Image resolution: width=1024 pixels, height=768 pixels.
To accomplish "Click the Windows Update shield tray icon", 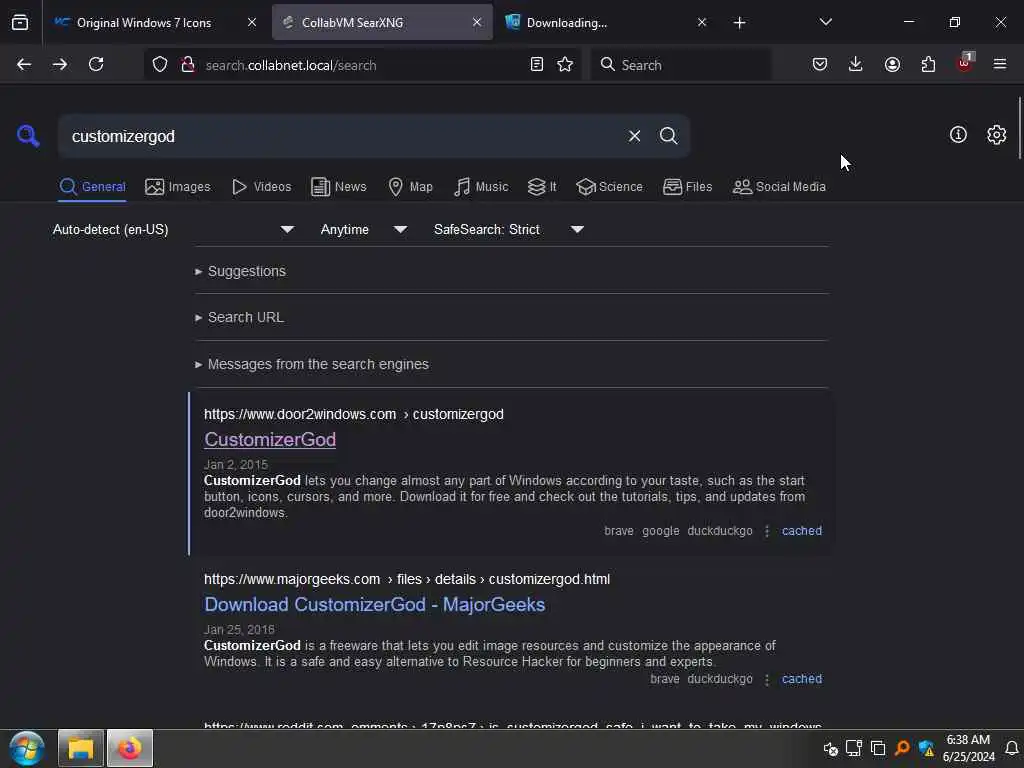I will coord(926,748).
